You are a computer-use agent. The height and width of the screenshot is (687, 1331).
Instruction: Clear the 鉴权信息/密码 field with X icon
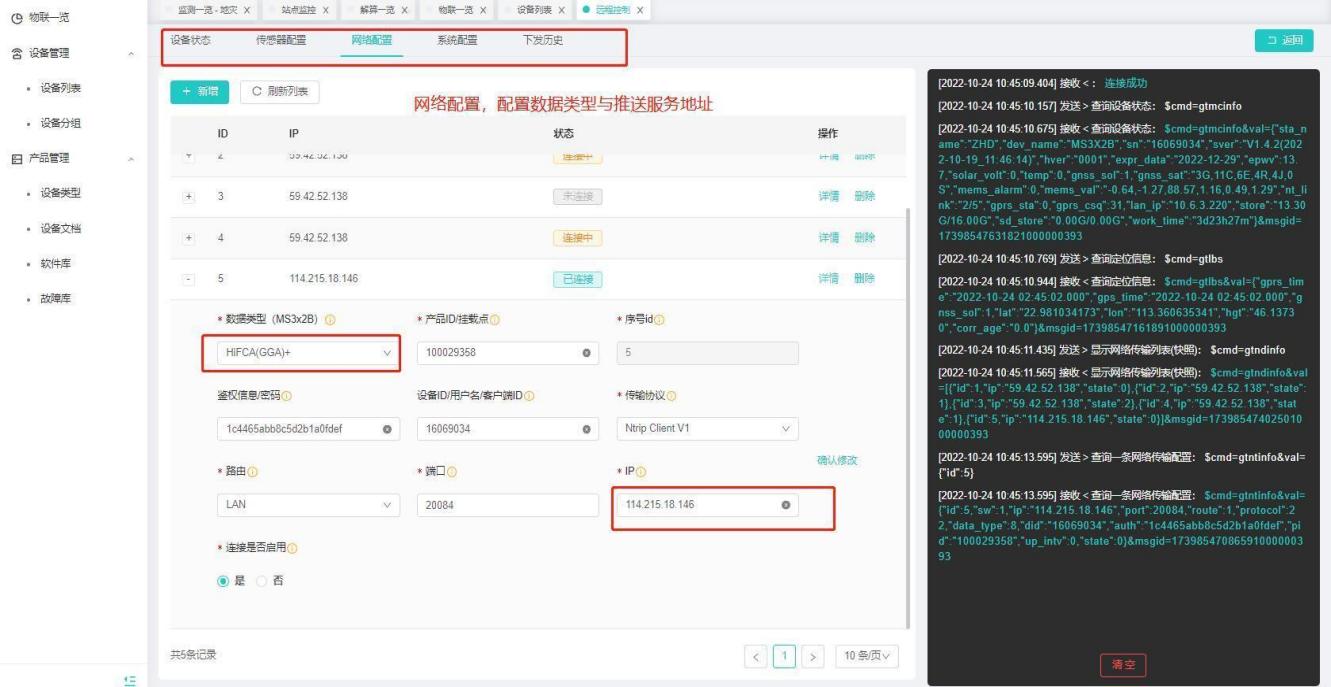pos(387,429)
